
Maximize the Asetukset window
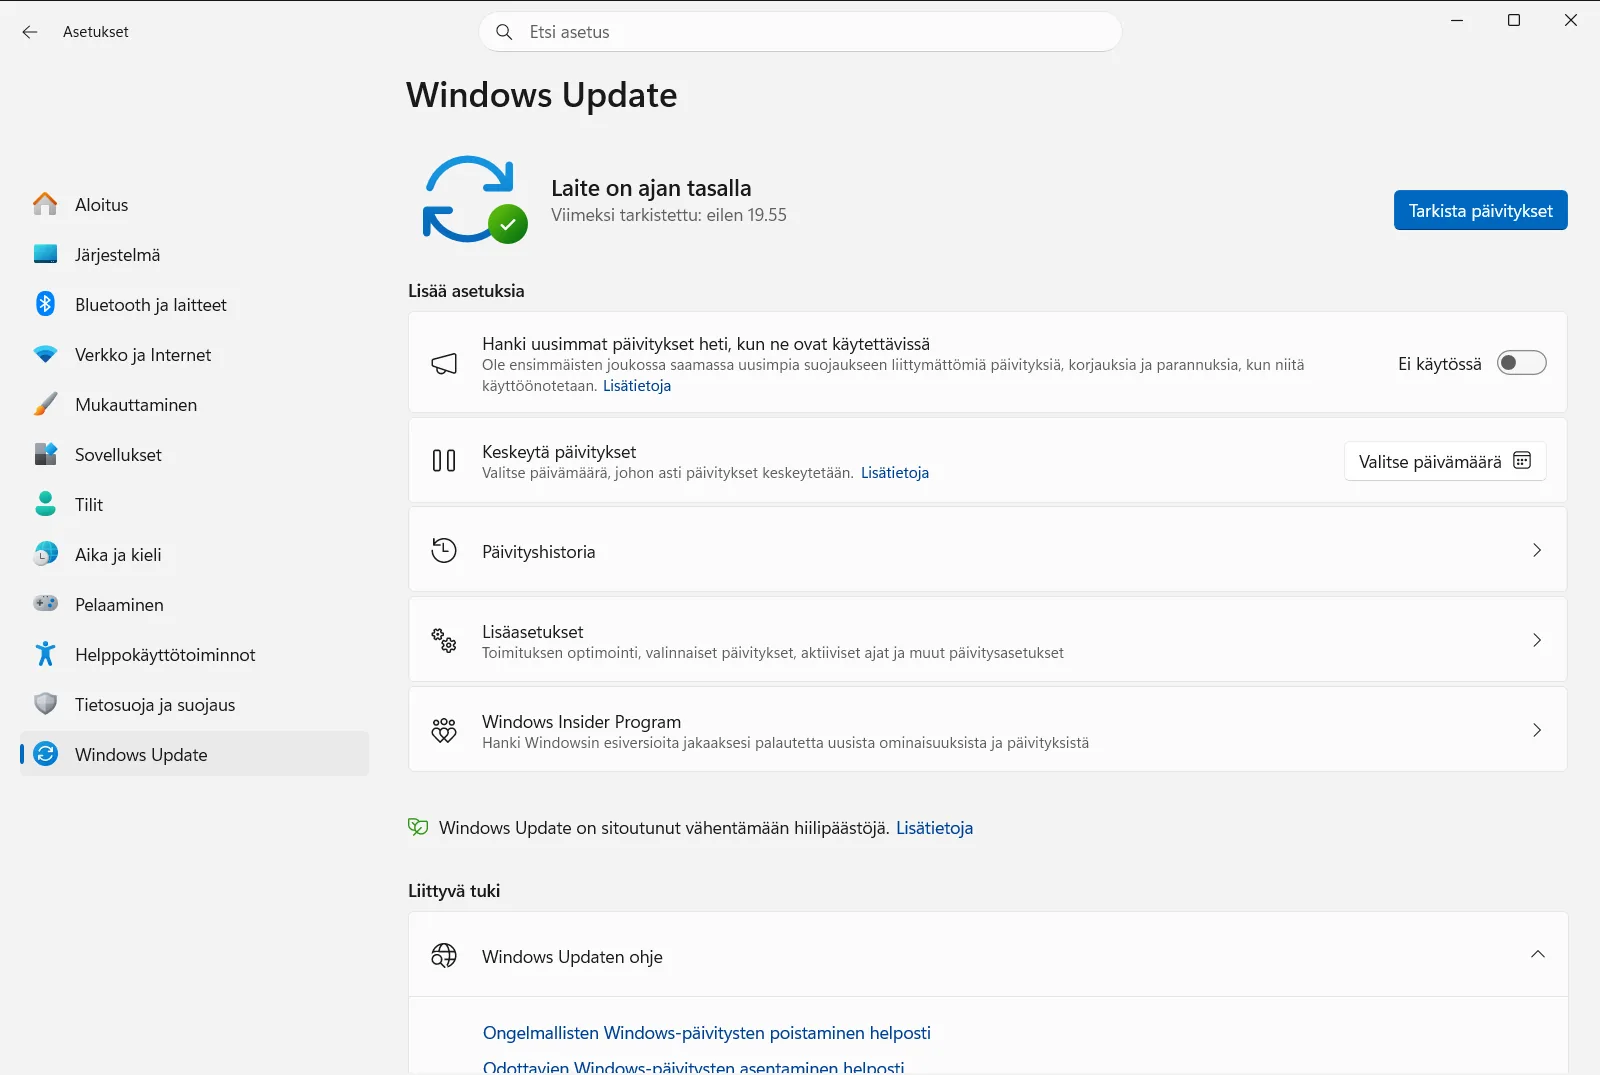coord(1514,20)
